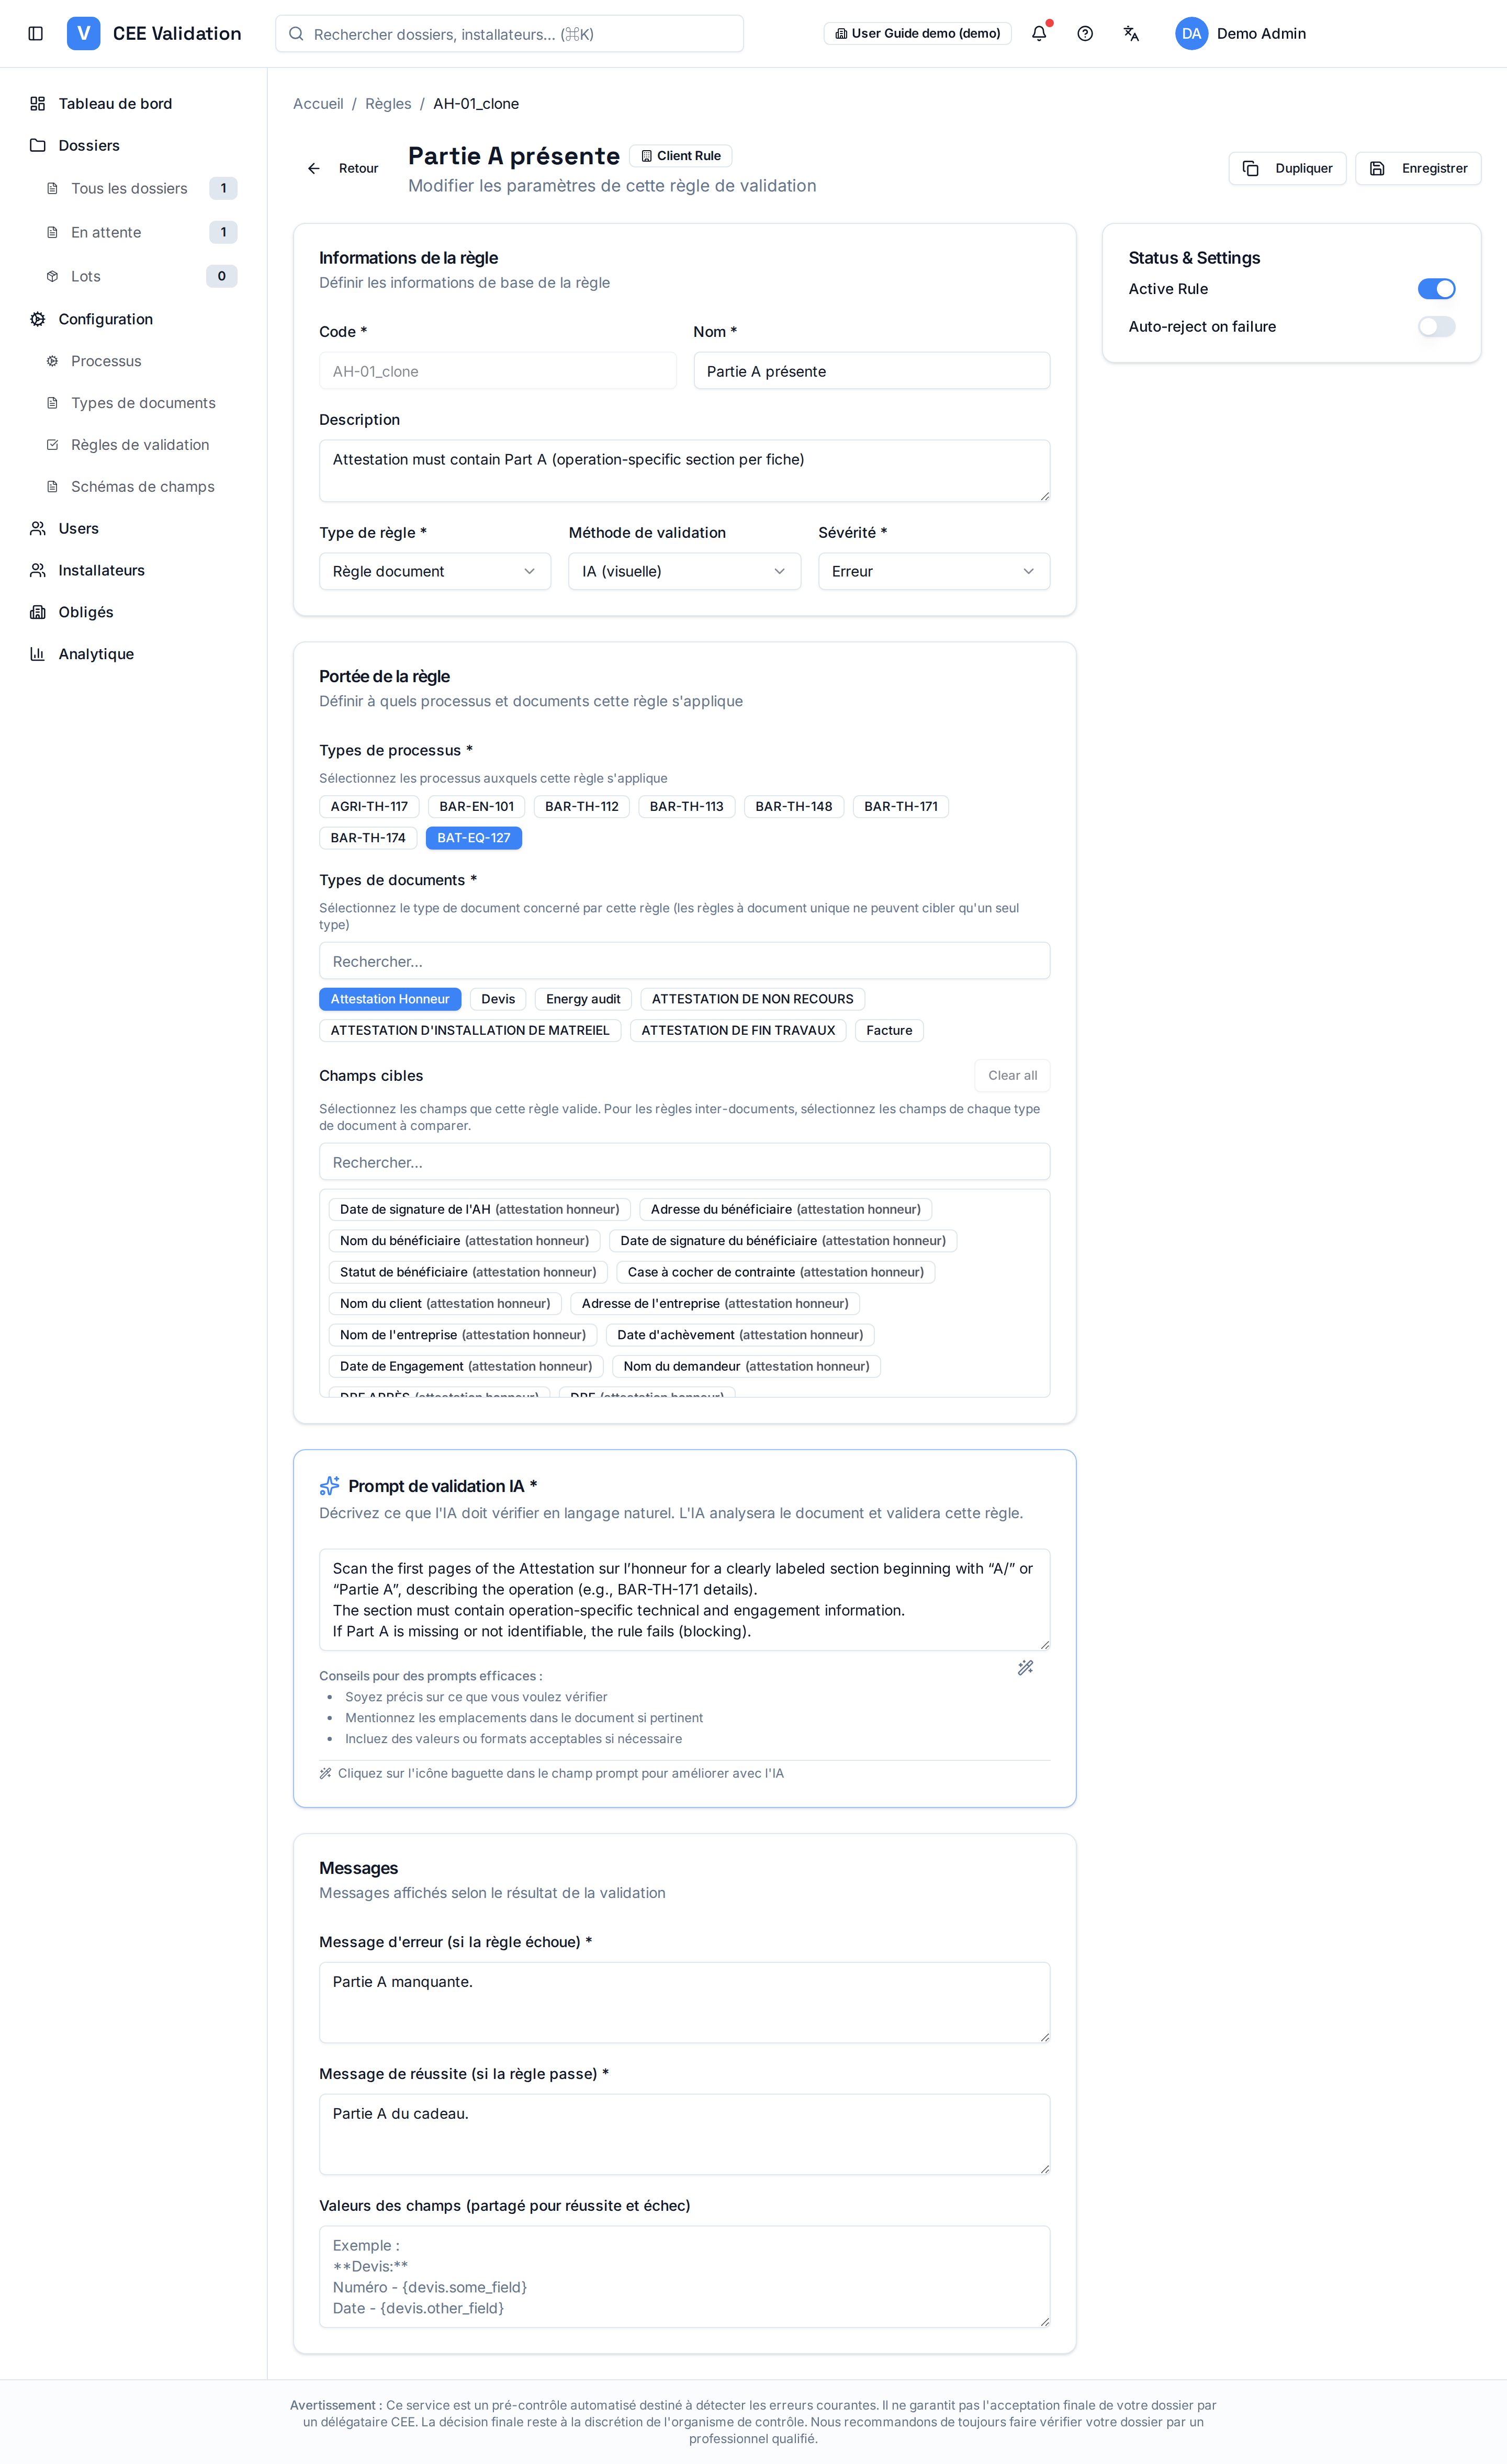Click the DA user avatar
Image resolution: width=1507 pixels, height=2464 pixels.
pyautogui.click(x=1191, y=33)
